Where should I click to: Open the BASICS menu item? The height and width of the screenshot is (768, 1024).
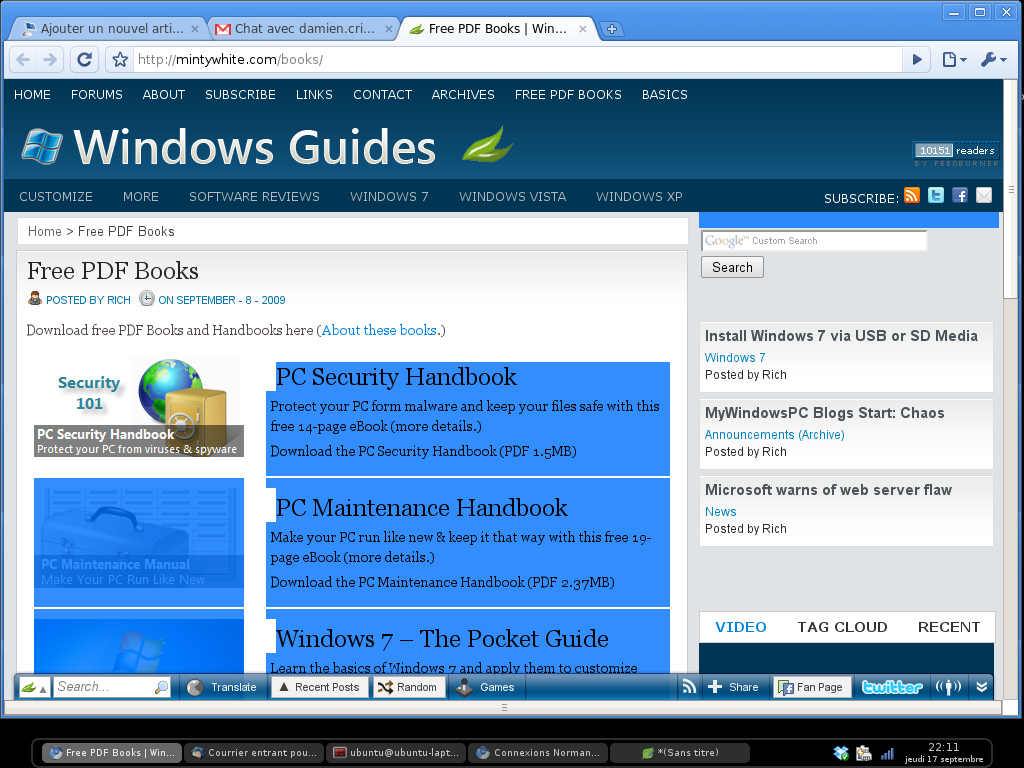[x=665, y=95]
